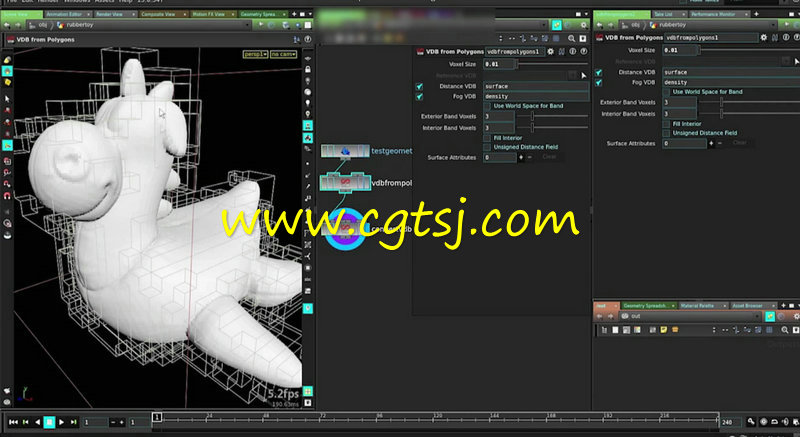
Task: Click the rubbertoy node icon in the viewport path
Action: [x=61, y=25]
